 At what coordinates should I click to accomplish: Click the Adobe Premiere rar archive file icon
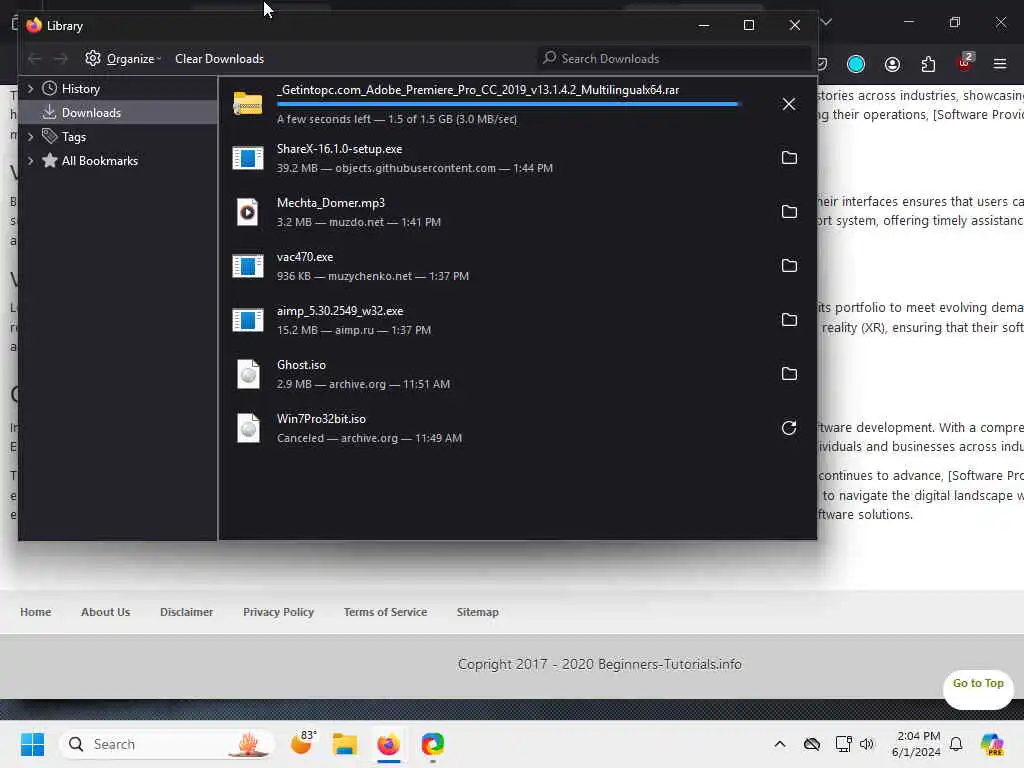tap(248, 104)
